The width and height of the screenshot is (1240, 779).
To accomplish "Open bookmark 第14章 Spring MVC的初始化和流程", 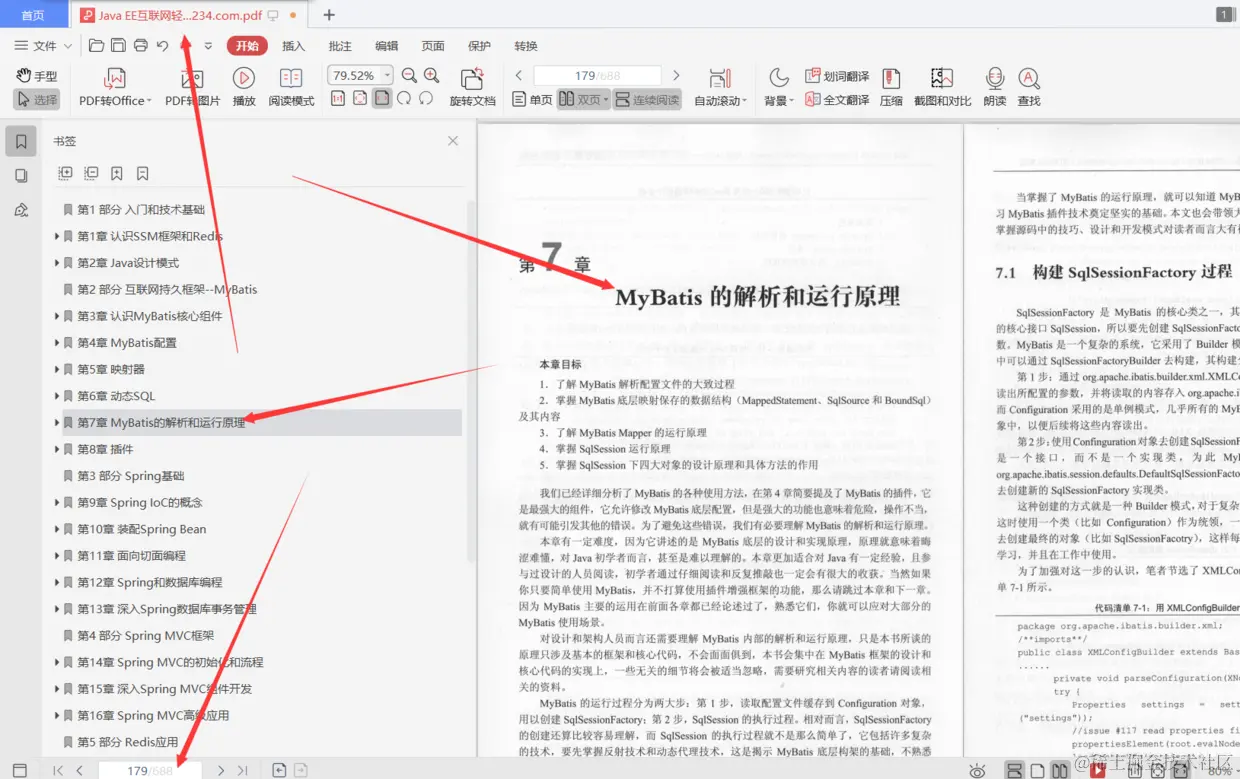I will point(170,662).
